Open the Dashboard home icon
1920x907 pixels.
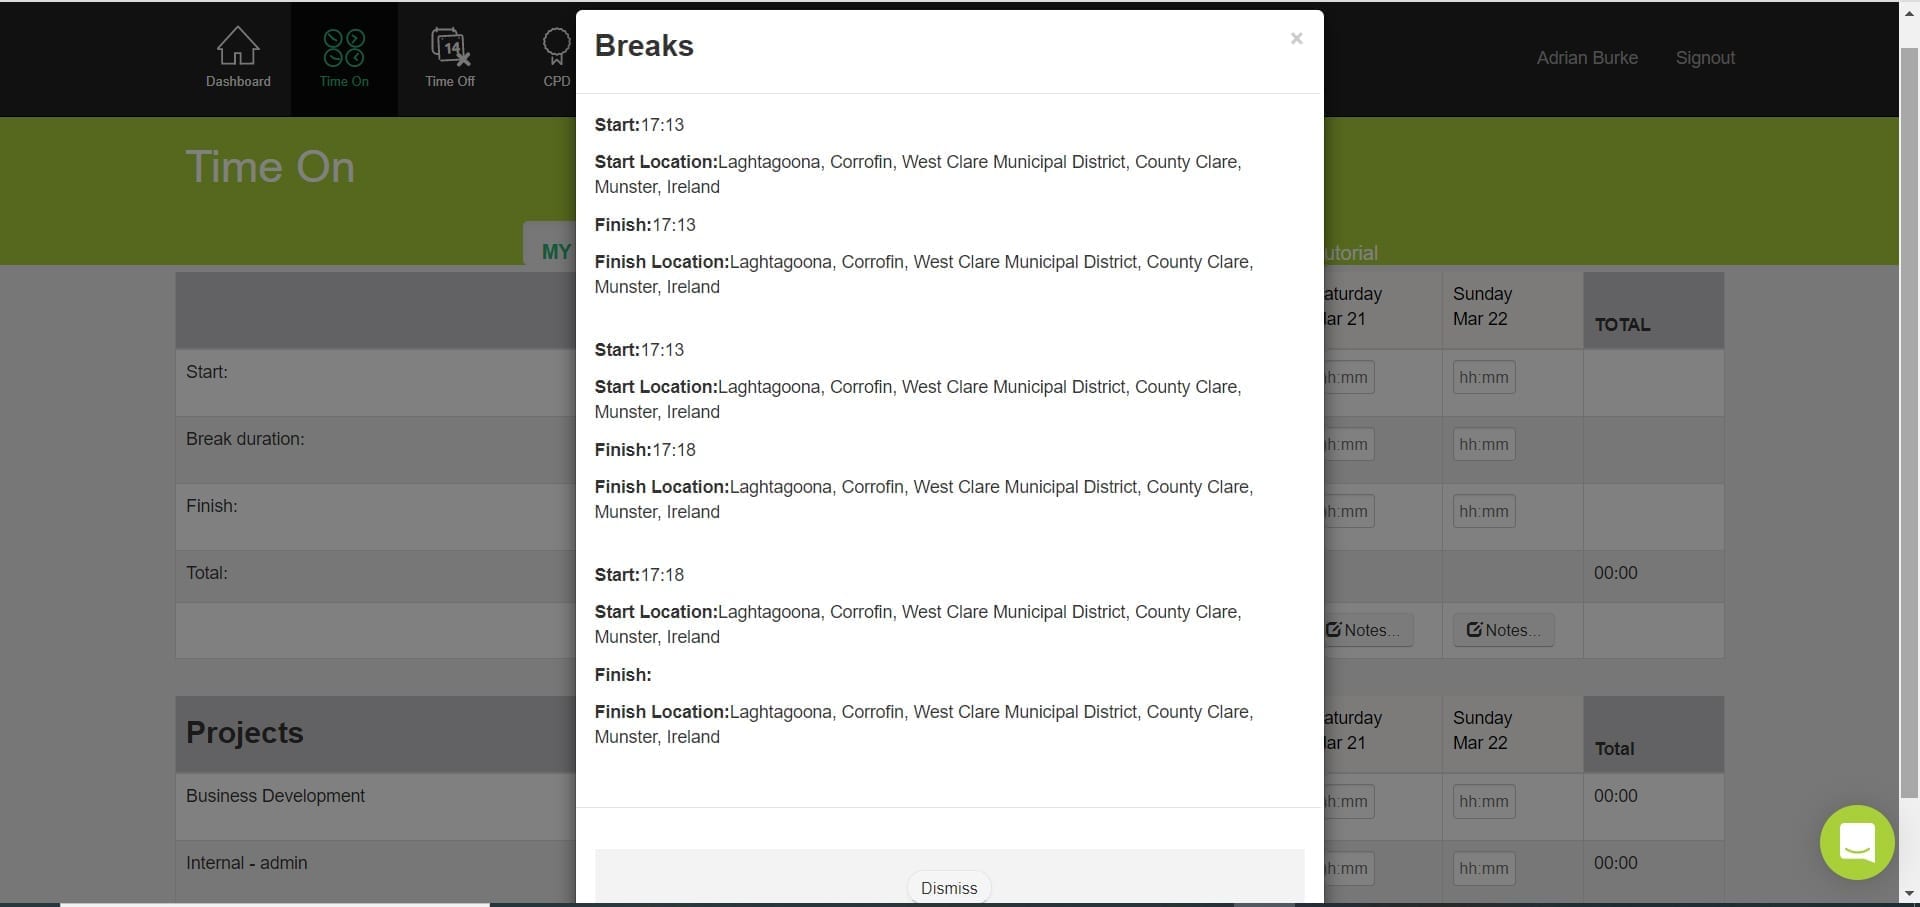238,46
